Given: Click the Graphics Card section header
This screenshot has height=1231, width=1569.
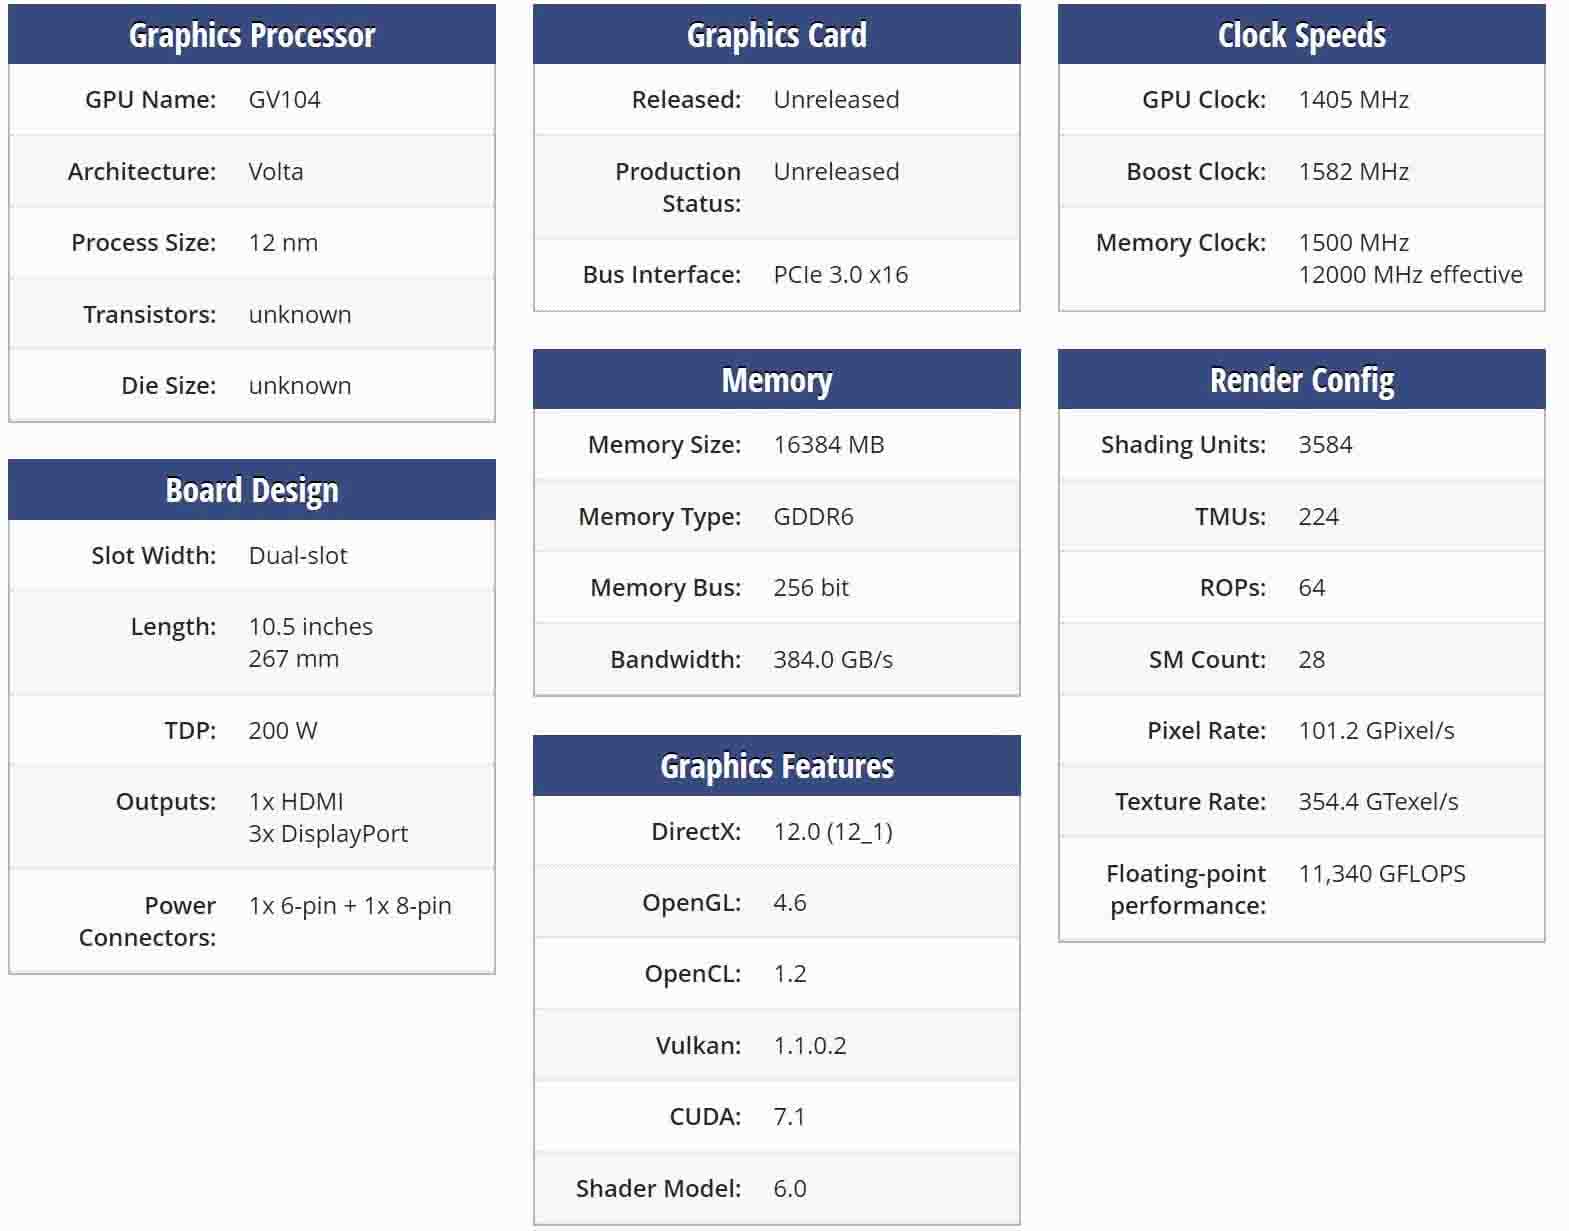Looking at the screenshot, I should coord(777,35).
